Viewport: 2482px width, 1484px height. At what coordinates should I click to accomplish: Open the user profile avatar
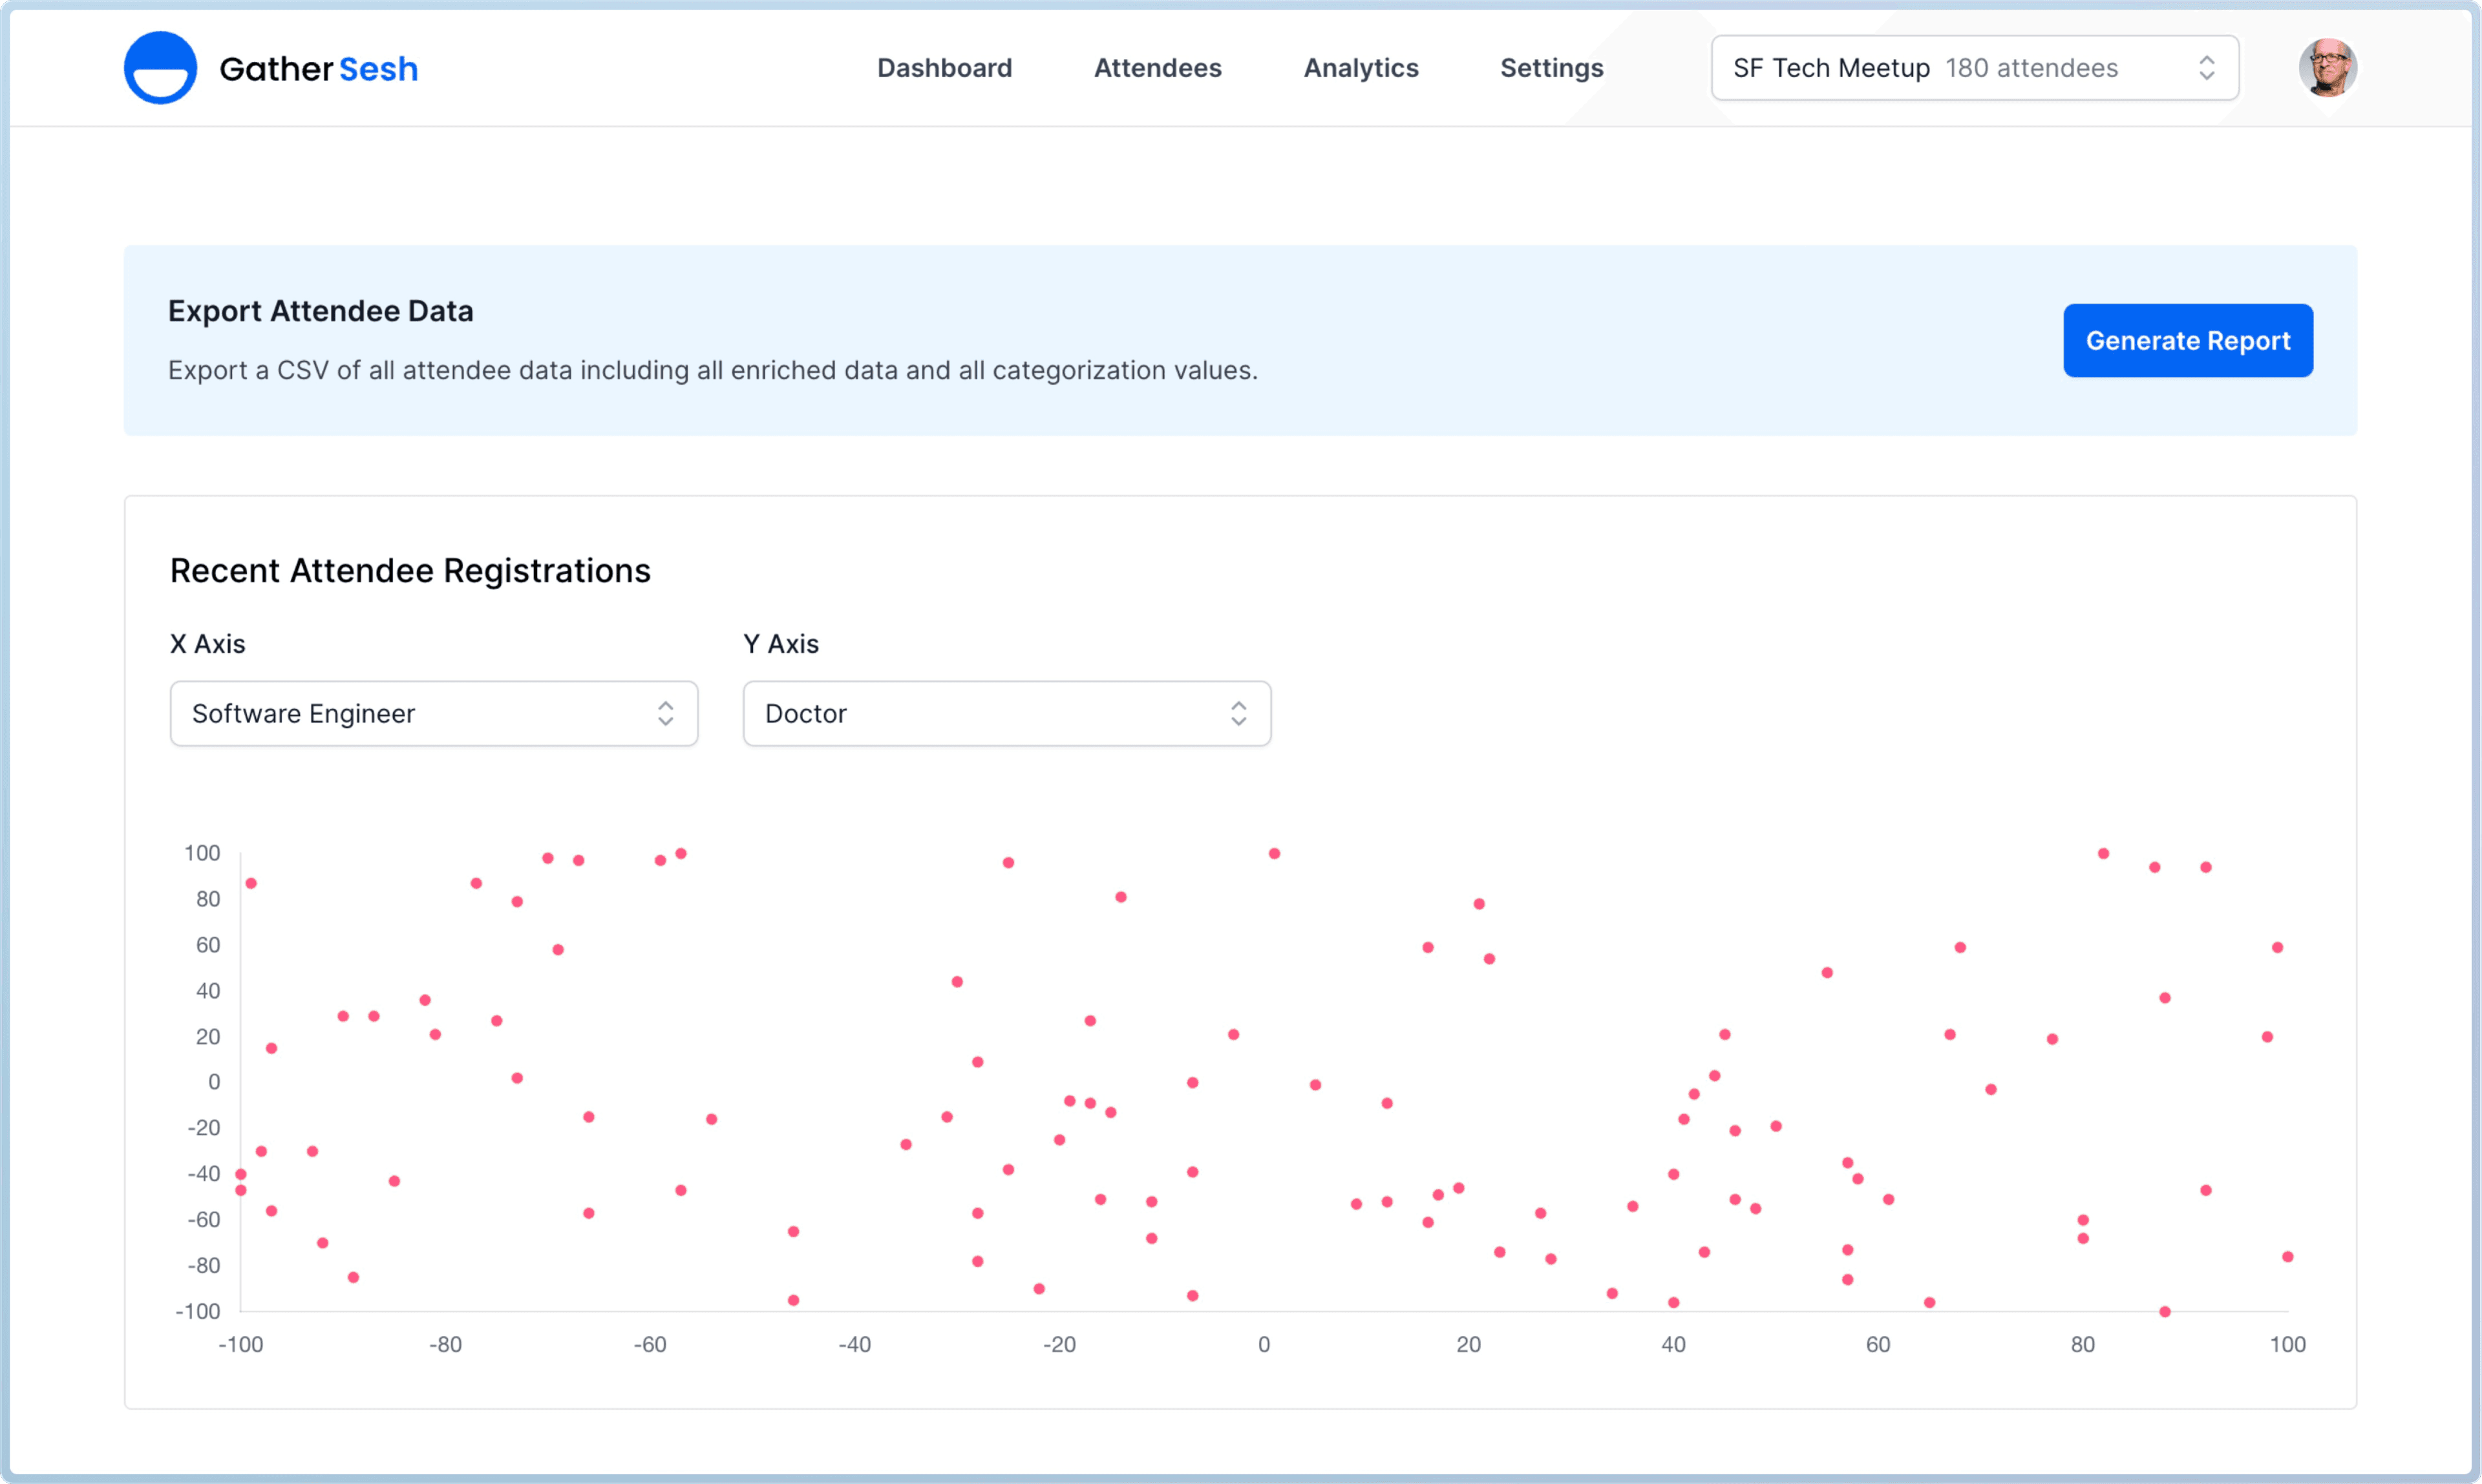click(x=2327, y=68)
